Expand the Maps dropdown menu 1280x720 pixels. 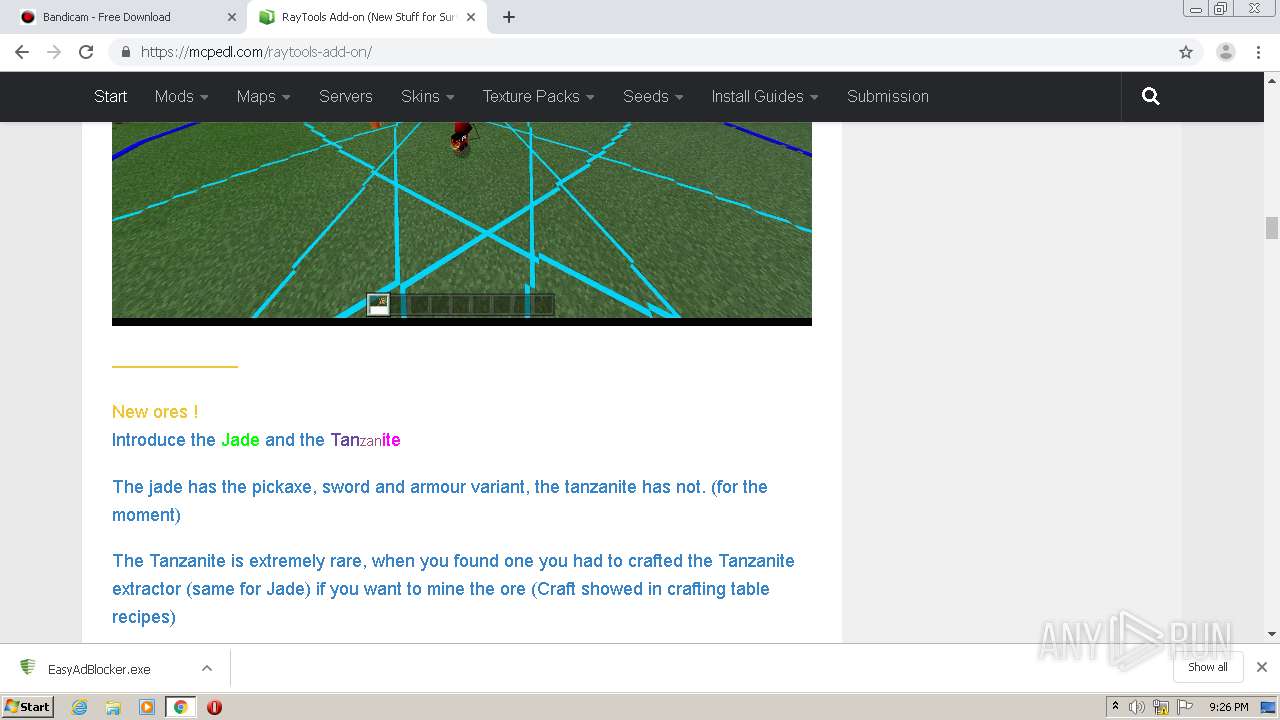click(263, 96)
